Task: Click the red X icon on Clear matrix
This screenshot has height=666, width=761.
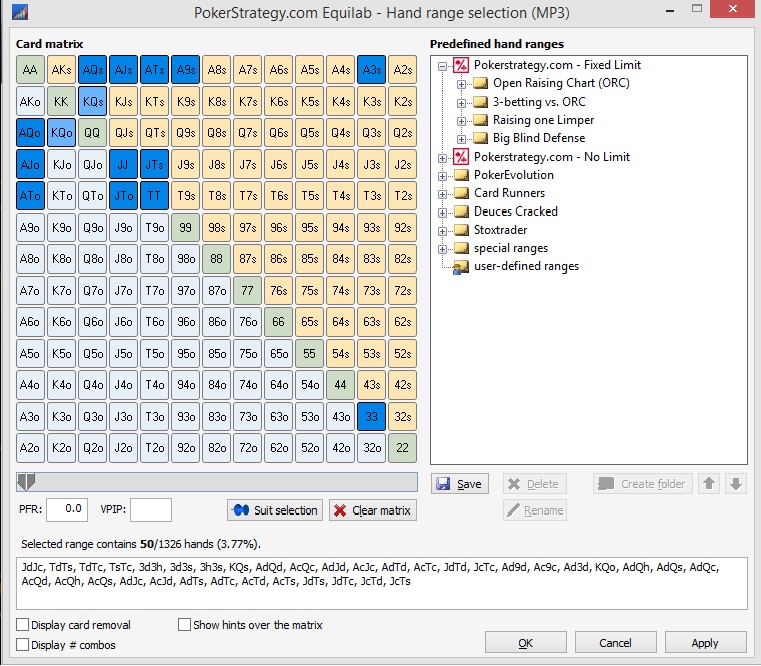Action: 340,510
